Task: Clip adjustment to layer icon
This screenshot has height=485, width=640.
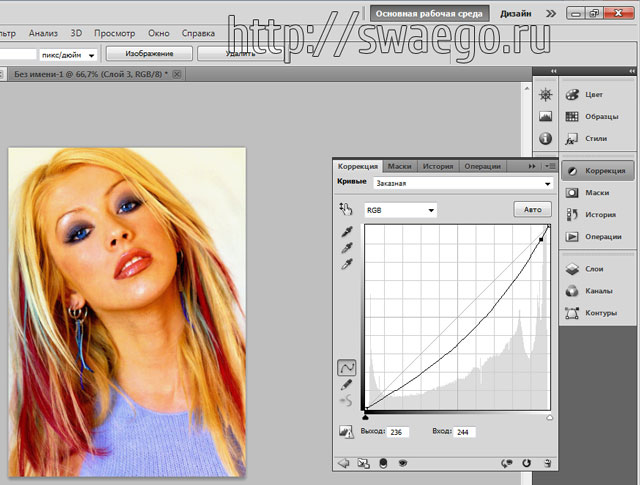Action: pos(383,463)
